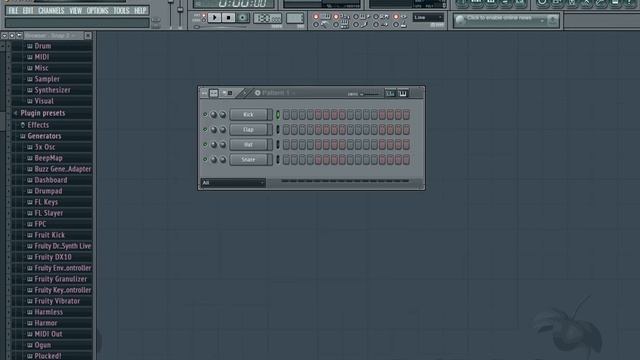Select the Clap channel selector LED
Viewport: 640px width, 360px height.
point(278,130)
